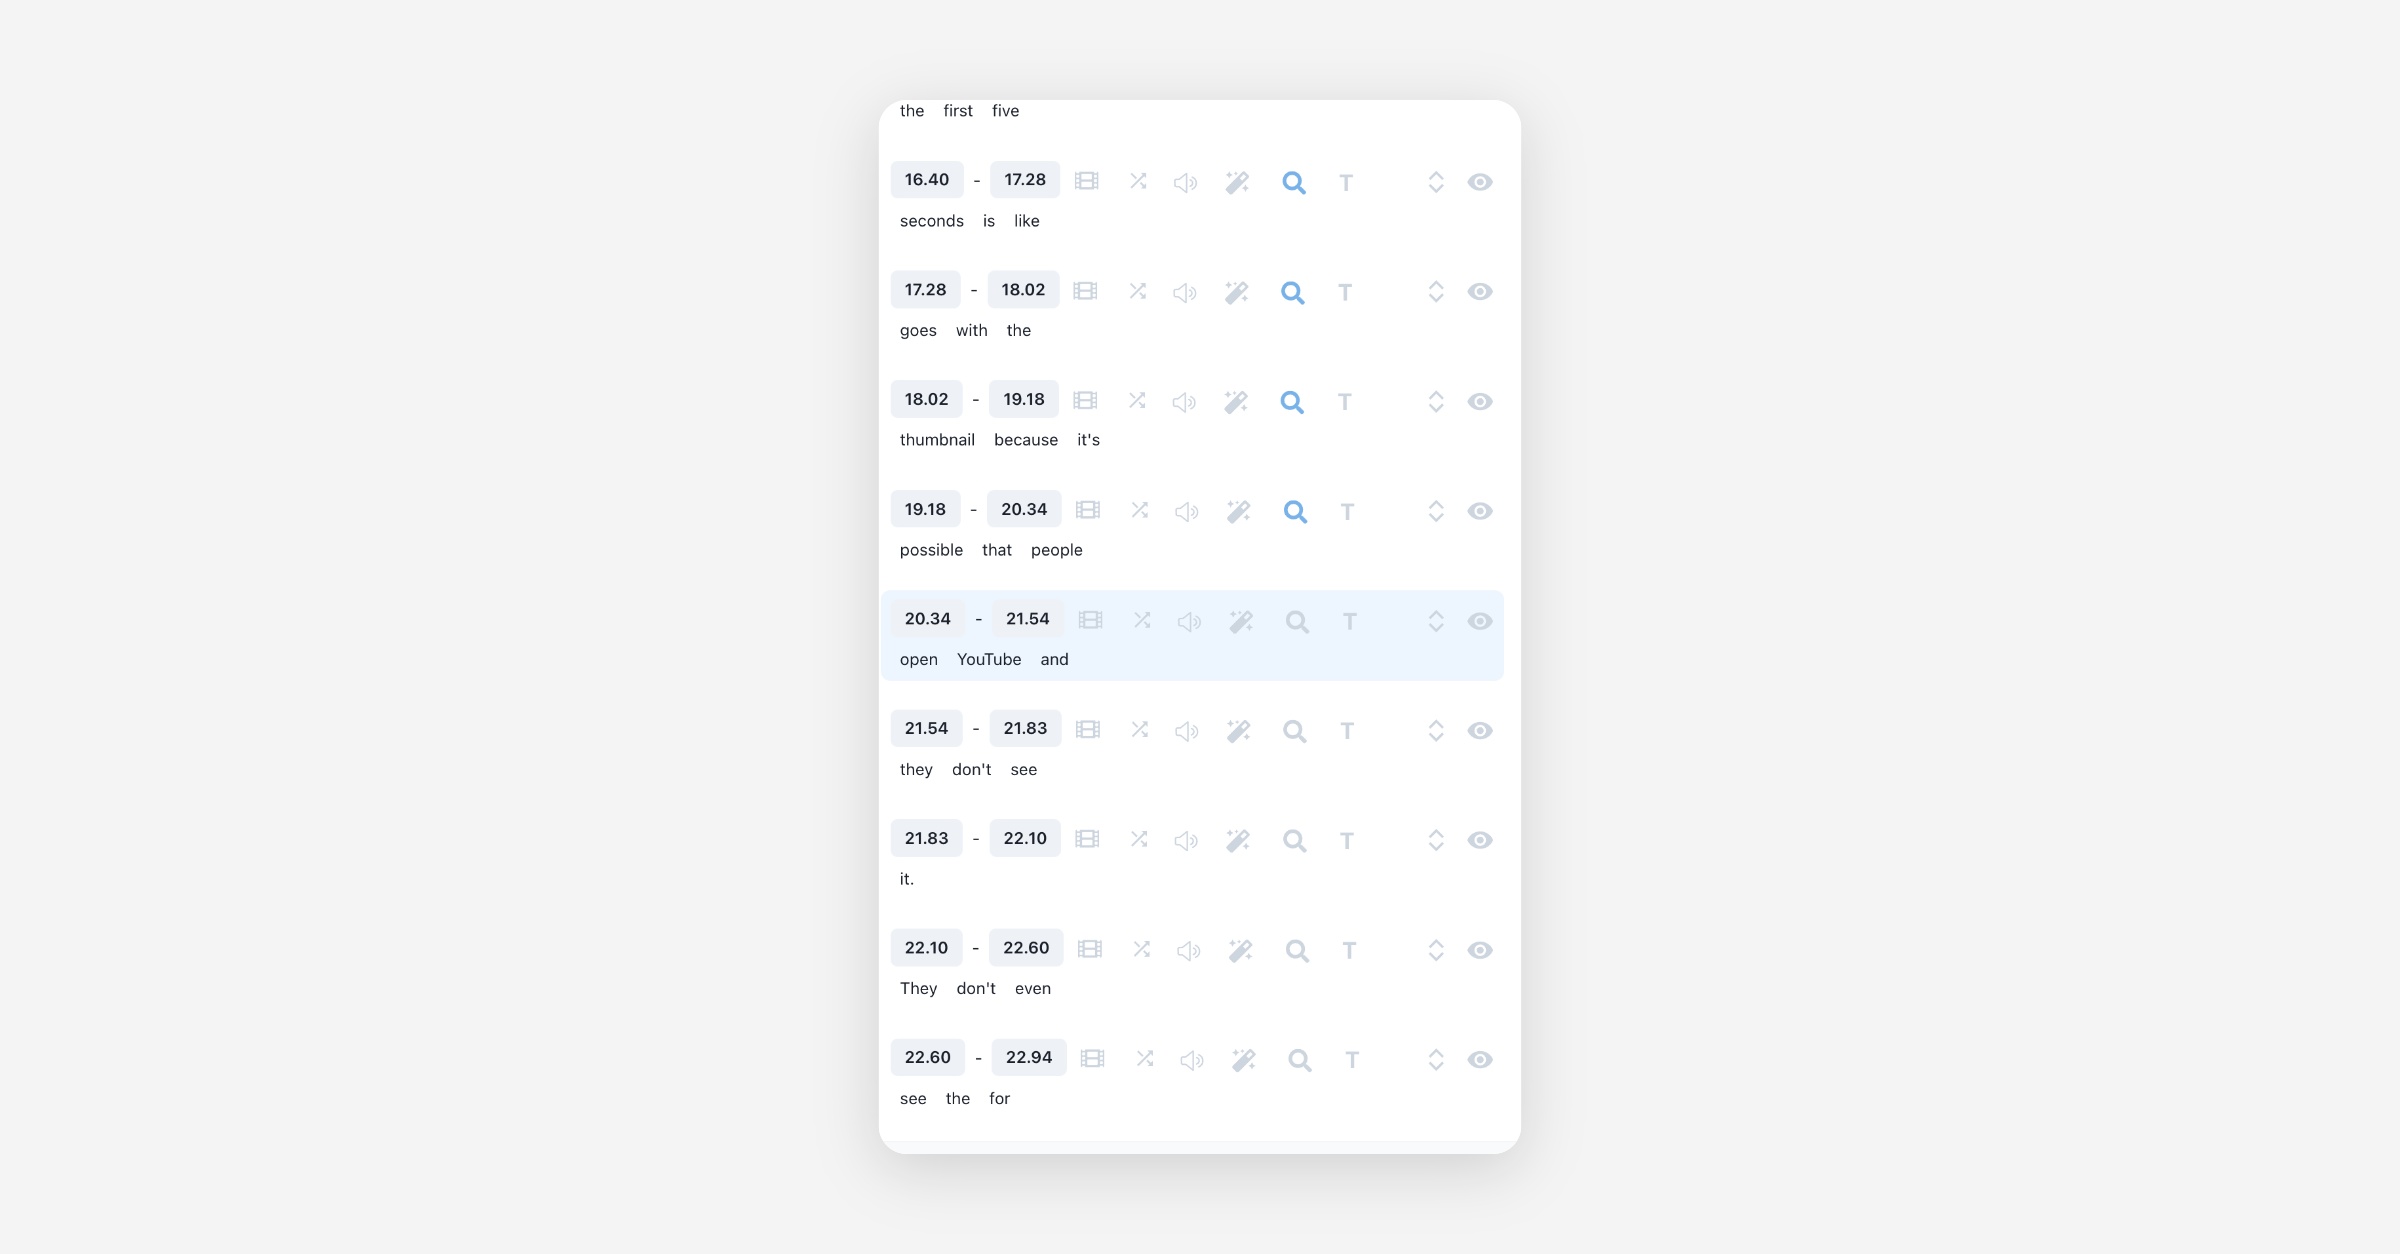The height and width of the screenshot is (1254, 2400).
Task: Click the film strip icon for segment 16.40 - 17.28
Action: click(1086, 181)
